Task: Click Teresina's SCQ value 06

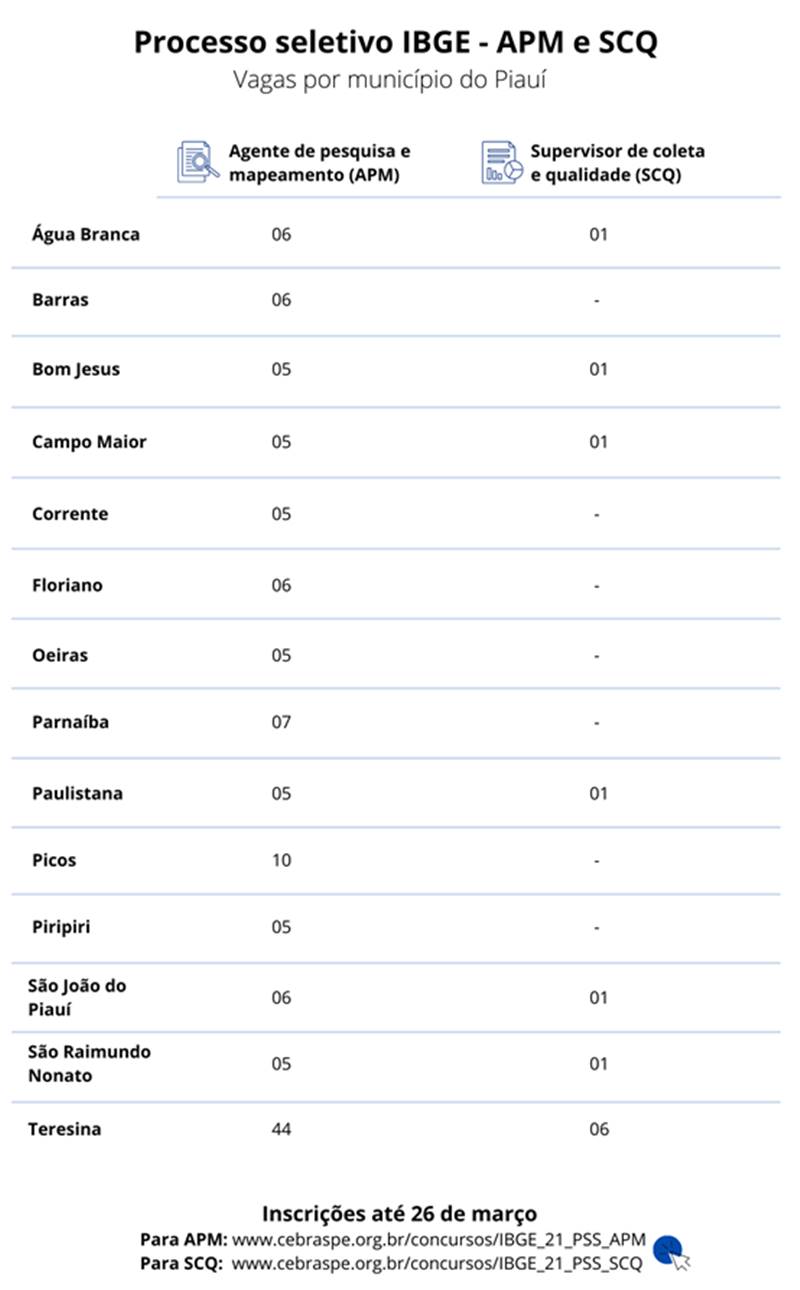Action: point(598,1129)
